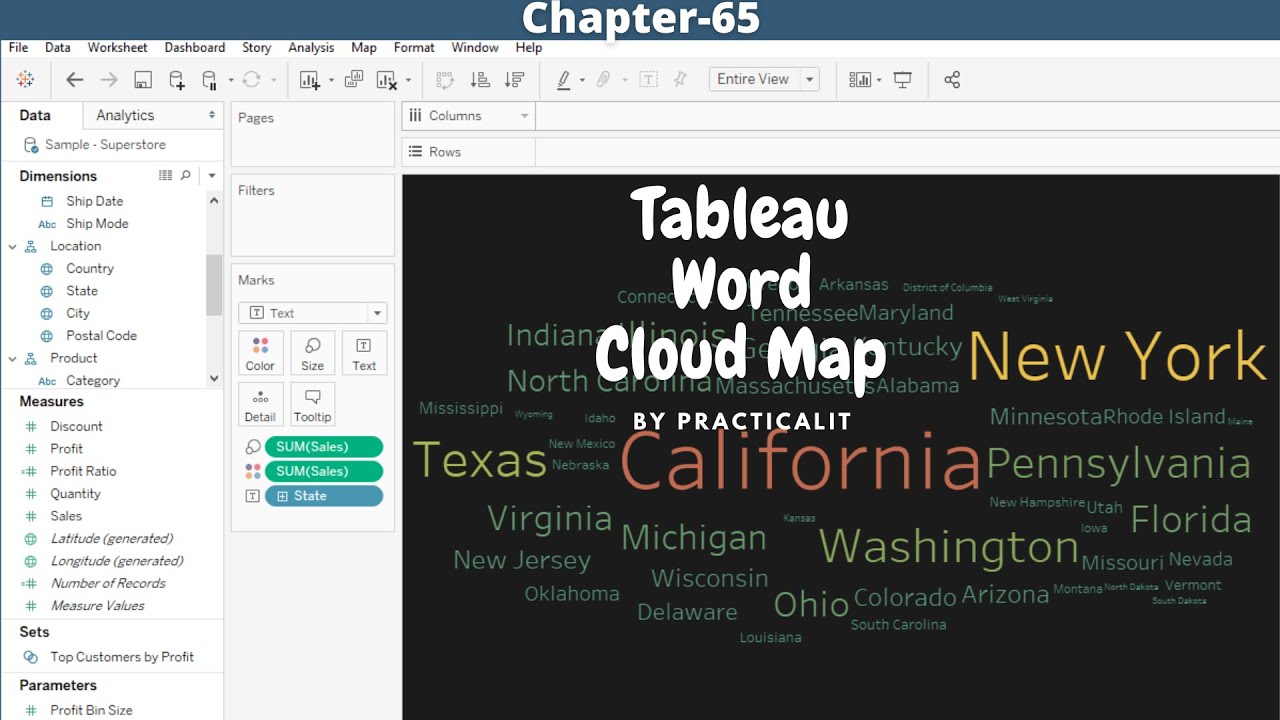Duplicate the sheet using the toolbar icon
The image size is (1280, 720).
(x=354, y=80)
